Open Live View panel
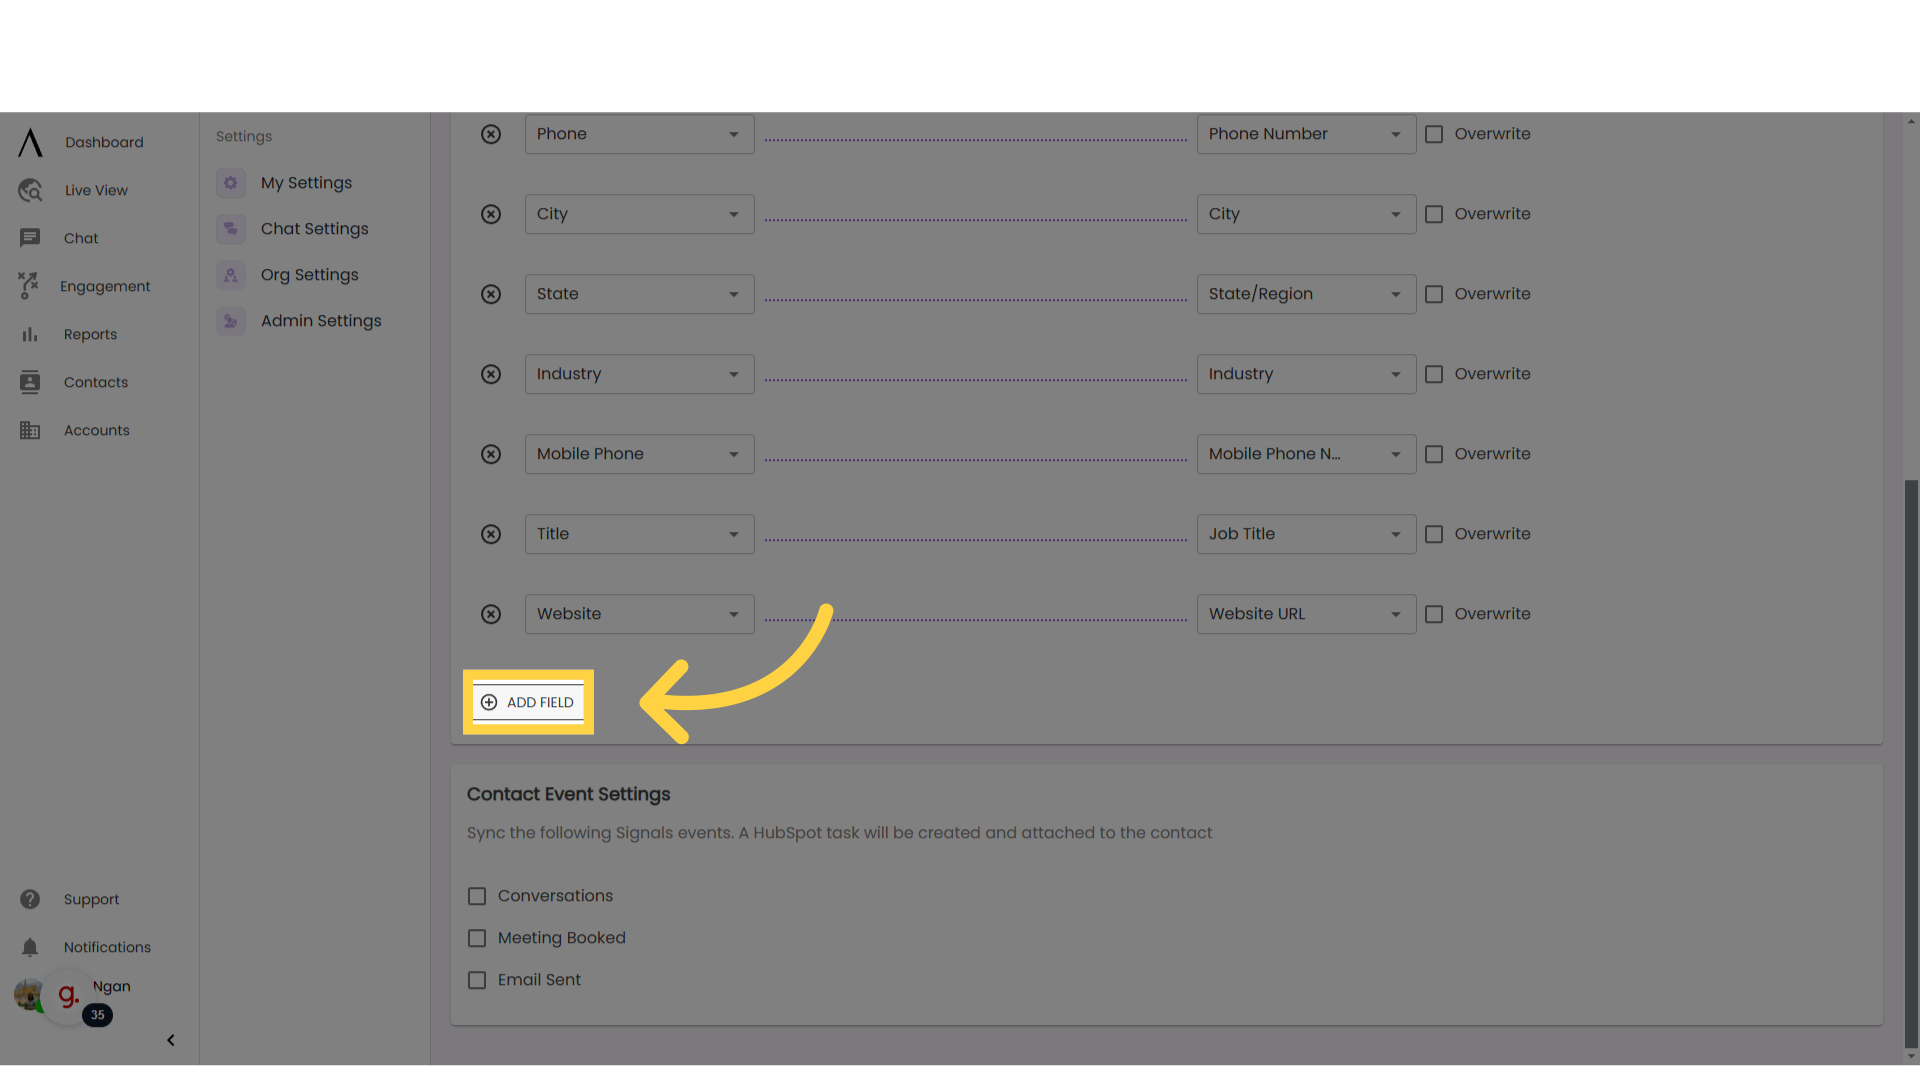 click(x=96, y=190)
